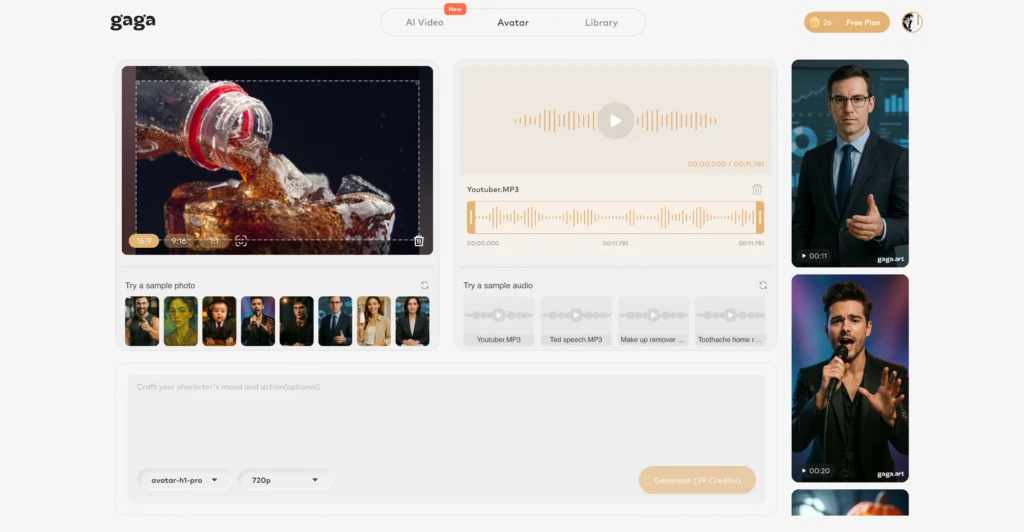This screenshot has width=1024, height=532.
Task: Click the left trim handle of waveform
Action: click(x=471, y=217)
